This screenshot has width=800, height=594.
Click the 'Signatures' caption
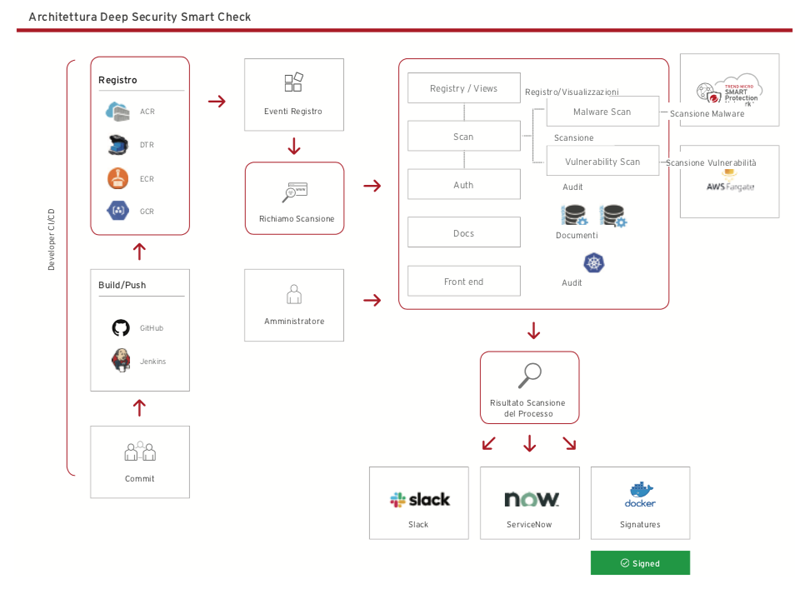[640, 524]
